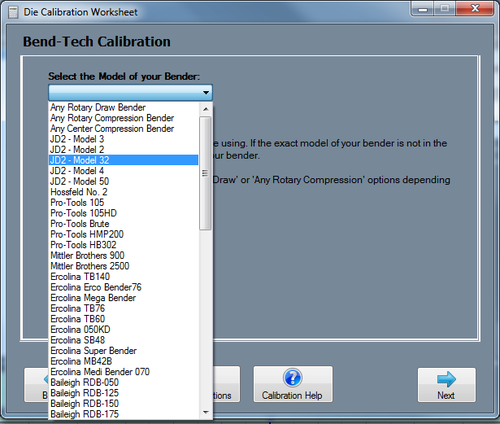Open Calibration Help button
The height and width of the screenshot is (424, 500).
tap(293, 384)
